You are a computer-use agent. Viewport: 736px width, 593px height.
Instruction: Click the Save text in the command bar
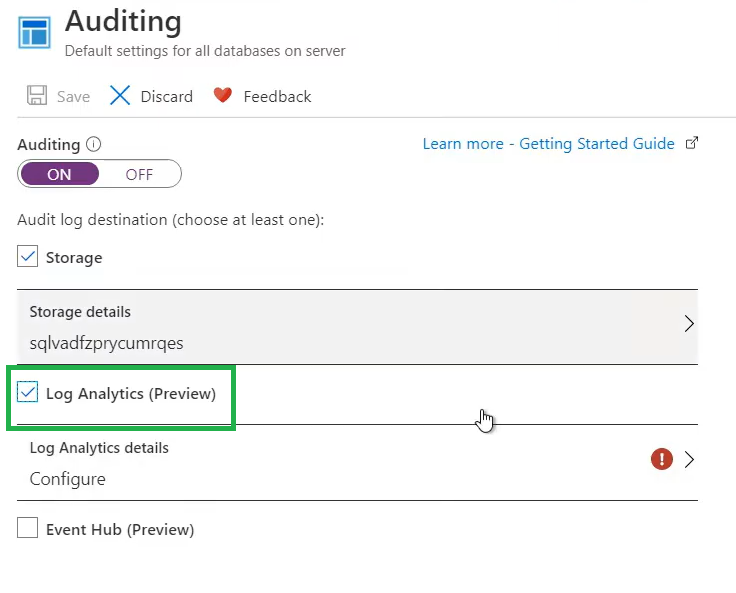click(x=73, y=97)
